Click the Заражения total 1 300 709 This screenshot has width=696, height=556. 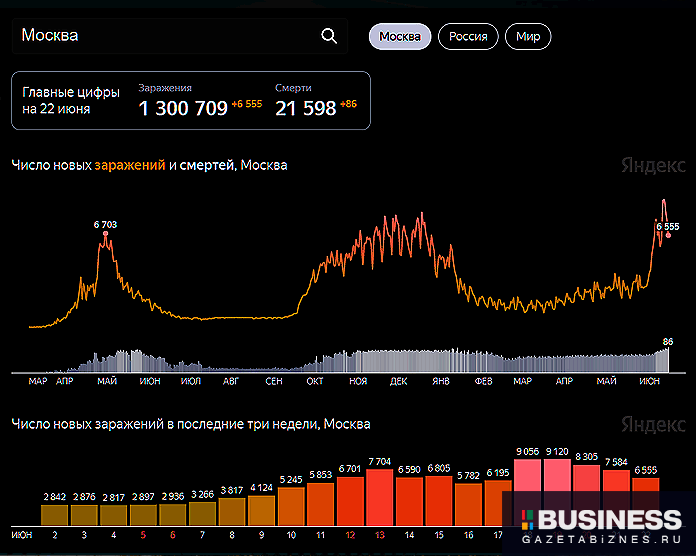[x=183, y=108]
